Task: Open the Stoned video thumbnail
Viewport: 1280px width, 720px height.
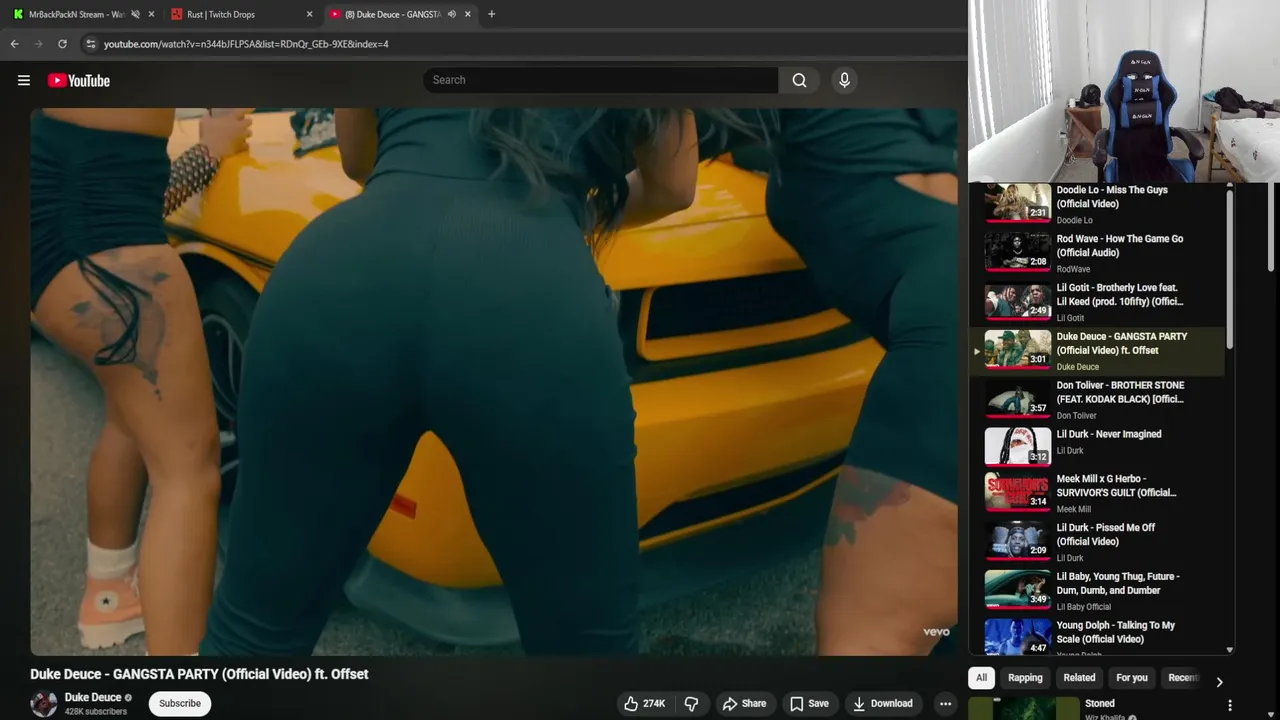Action: click(x=1023, y=708)
